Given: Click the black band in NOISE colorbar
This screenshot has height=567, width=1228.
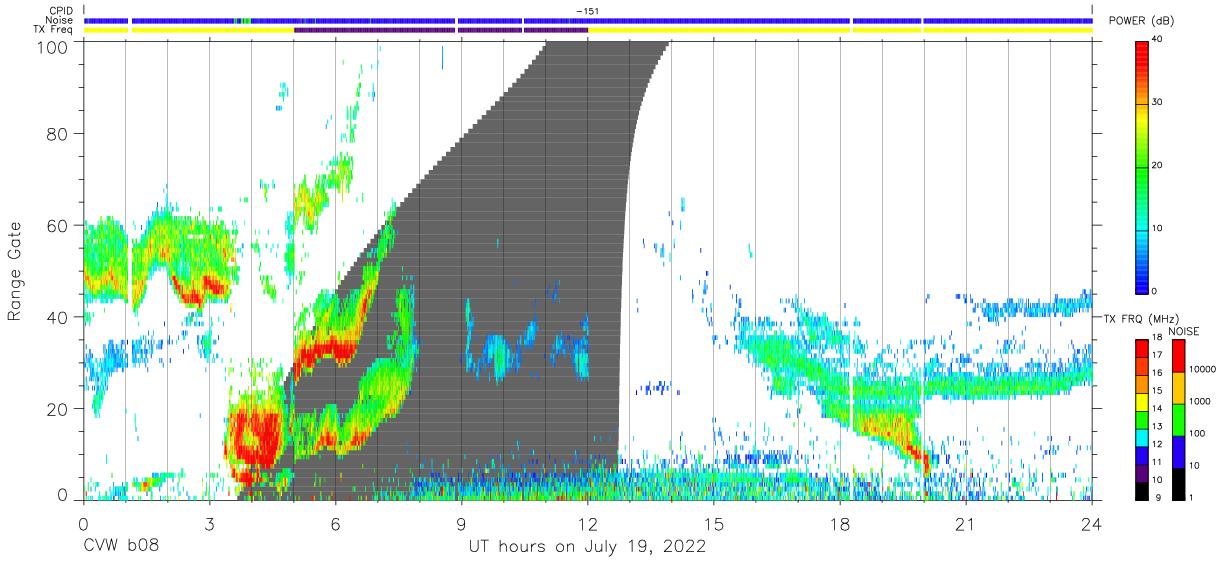Looking at the screenshot, I should click(x=1177, y=483).
